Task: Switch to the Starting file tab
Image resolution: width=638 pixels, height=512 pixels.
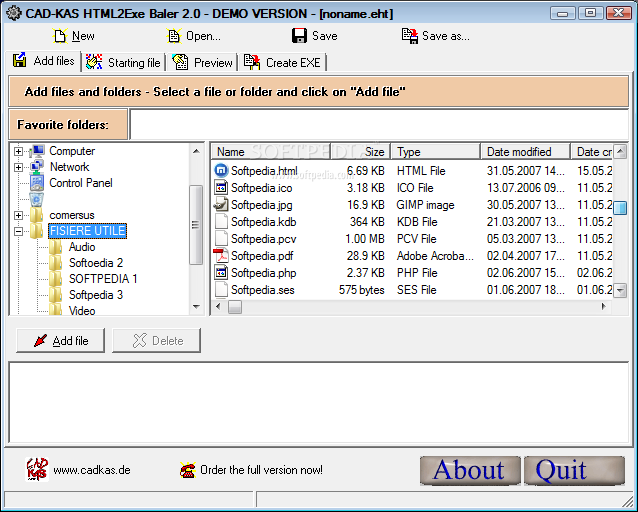Action: [x=124, y=62]
